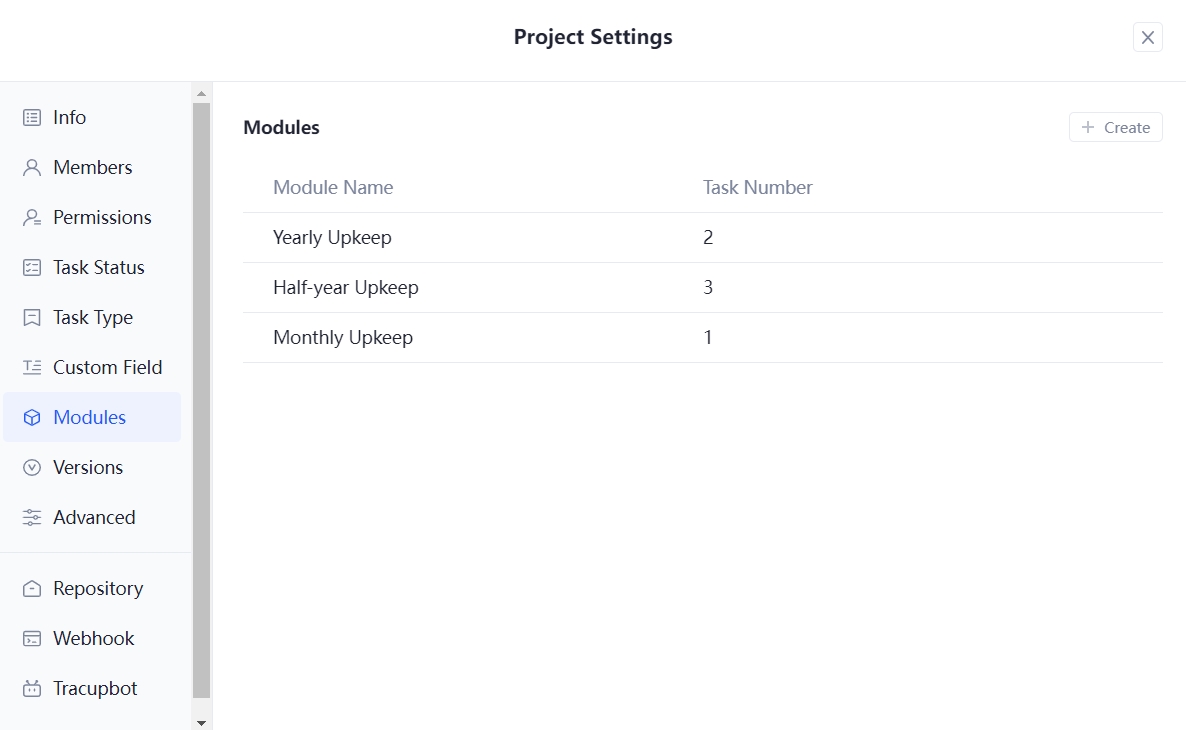Open Tracupbot via its robot icon
Viewport: 1186px width, 730px height.
pyautogui.click(x=31, y=688)
